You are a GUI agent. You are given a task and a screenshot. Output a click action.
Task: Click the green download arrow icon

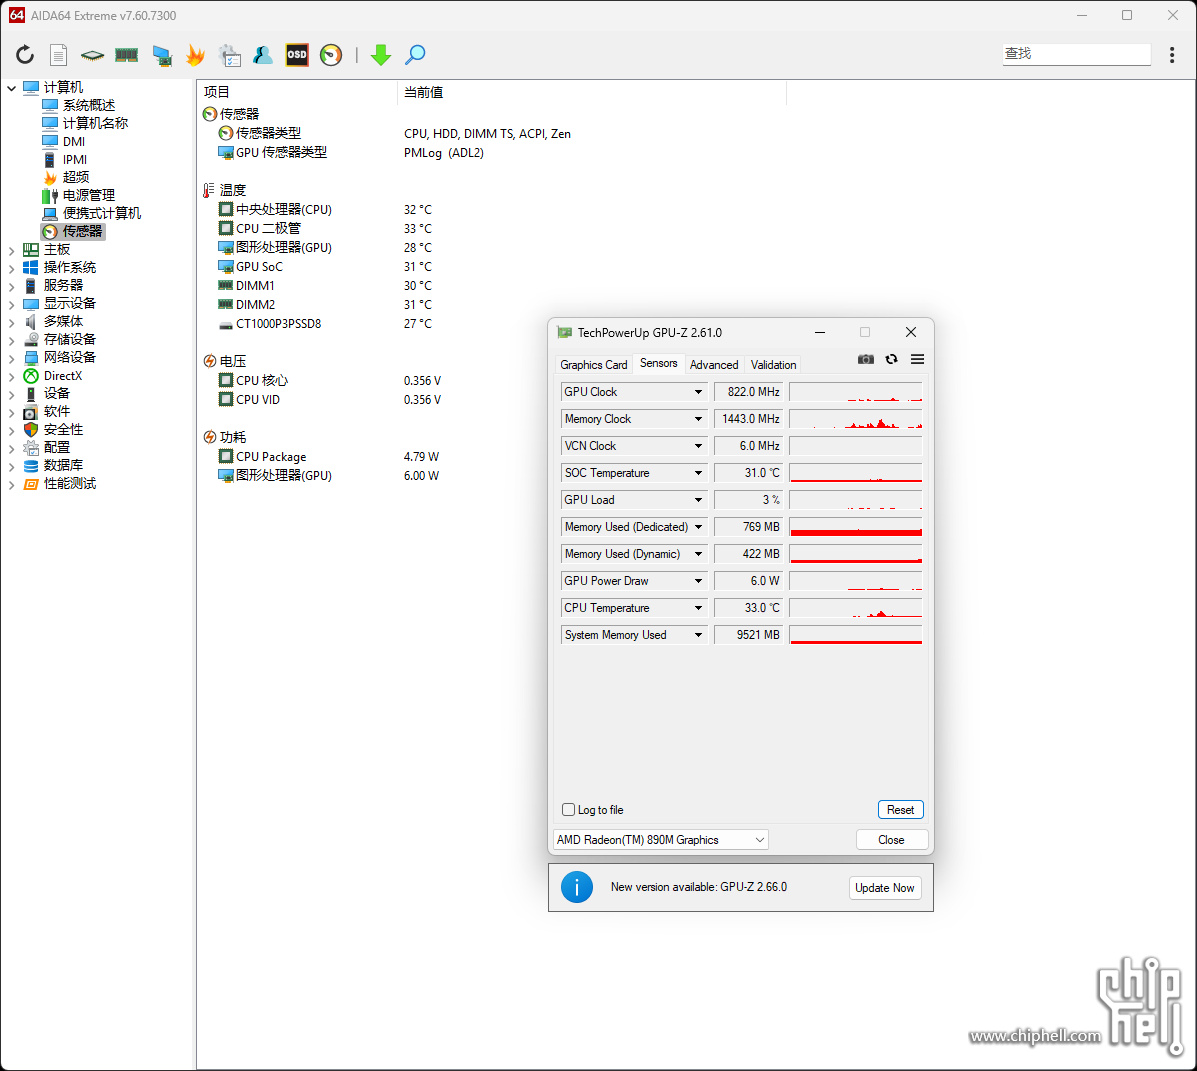381,55
